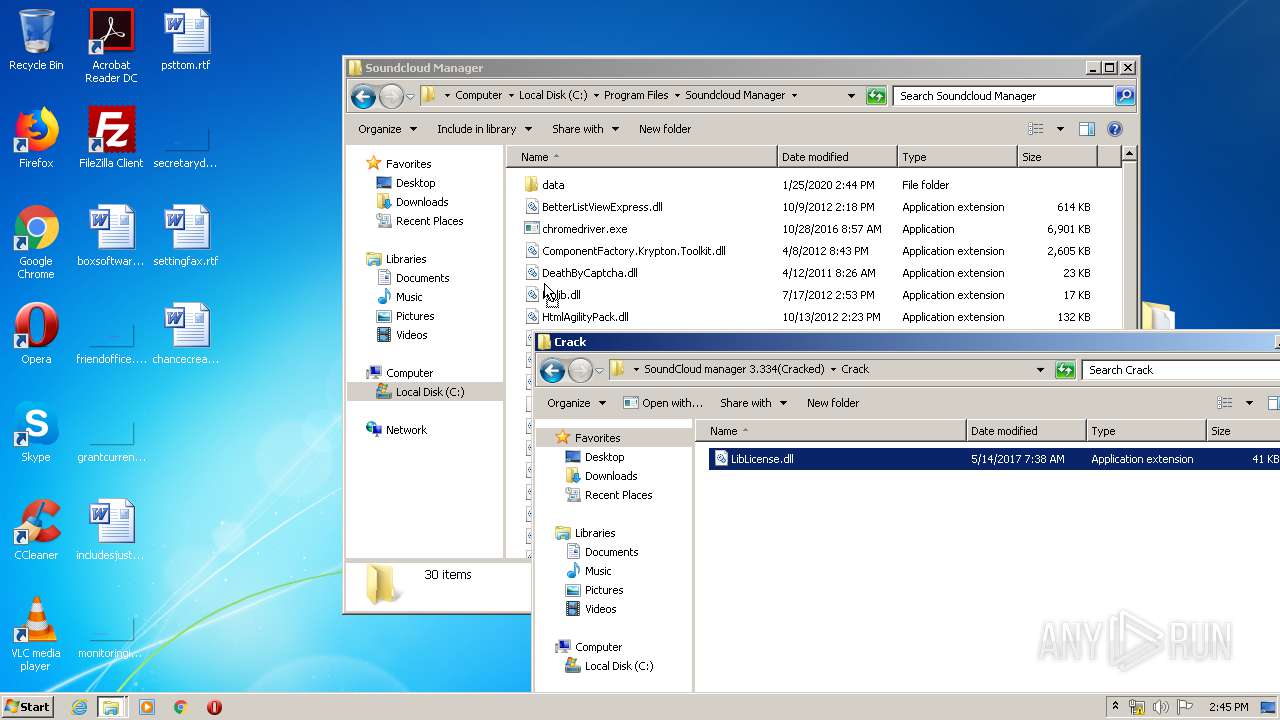
Task: Click the Start button
Action: coord(28,707)
